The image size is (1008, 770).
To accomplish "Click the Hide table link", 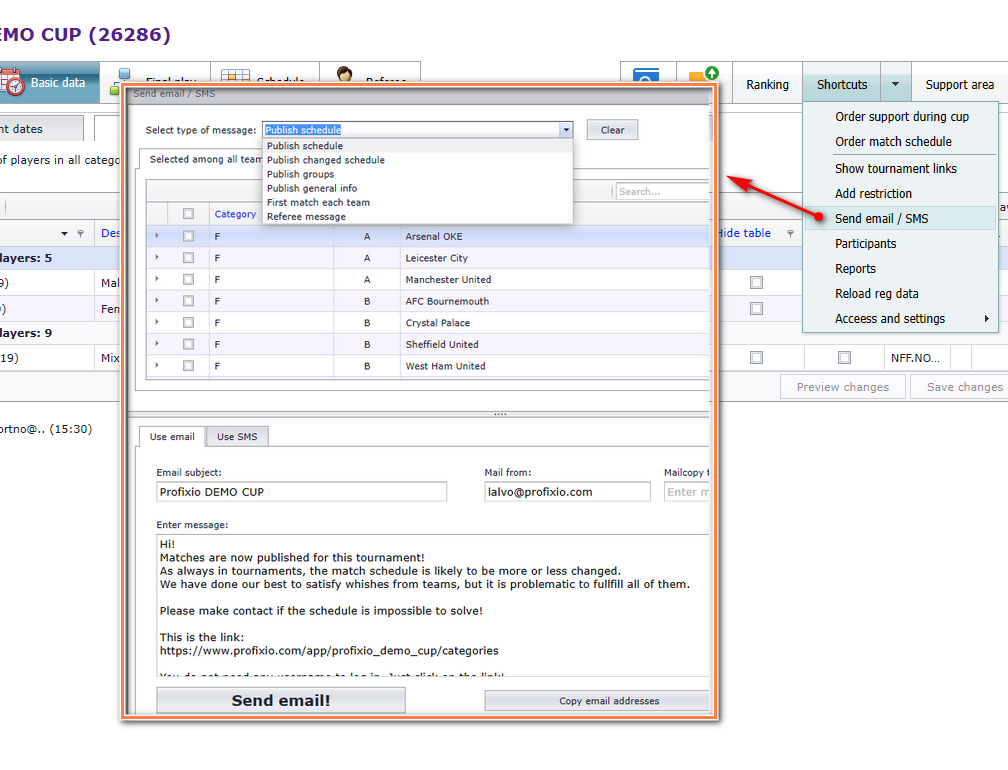I will pos(744,233).
